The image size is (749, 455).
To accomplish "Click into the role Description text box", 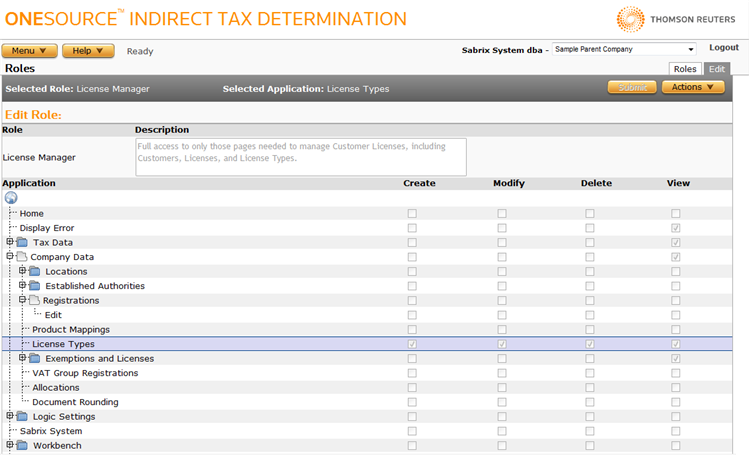I will click(x=300, y=157).
